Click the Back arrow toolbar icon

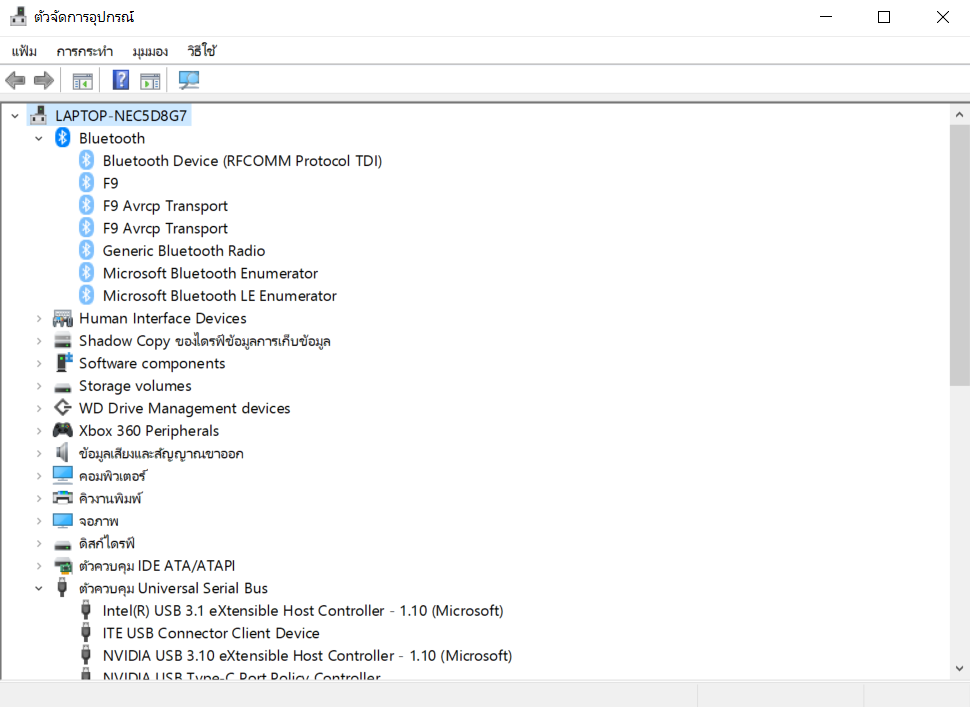(x=15, y=80)
